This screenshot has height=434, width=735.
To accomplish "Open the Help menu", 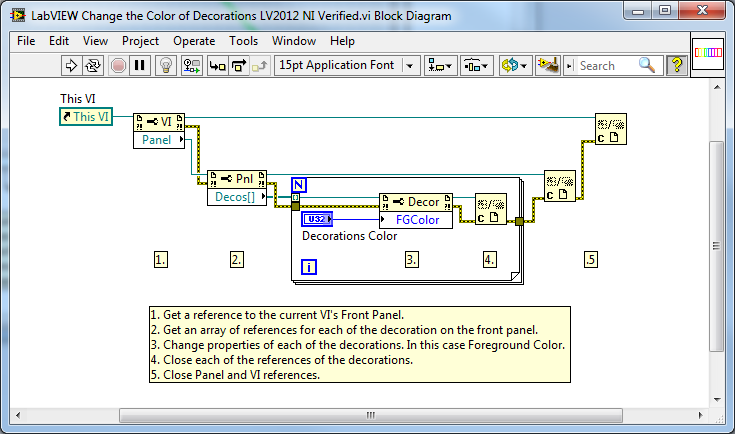I will [x=342, y=41].
